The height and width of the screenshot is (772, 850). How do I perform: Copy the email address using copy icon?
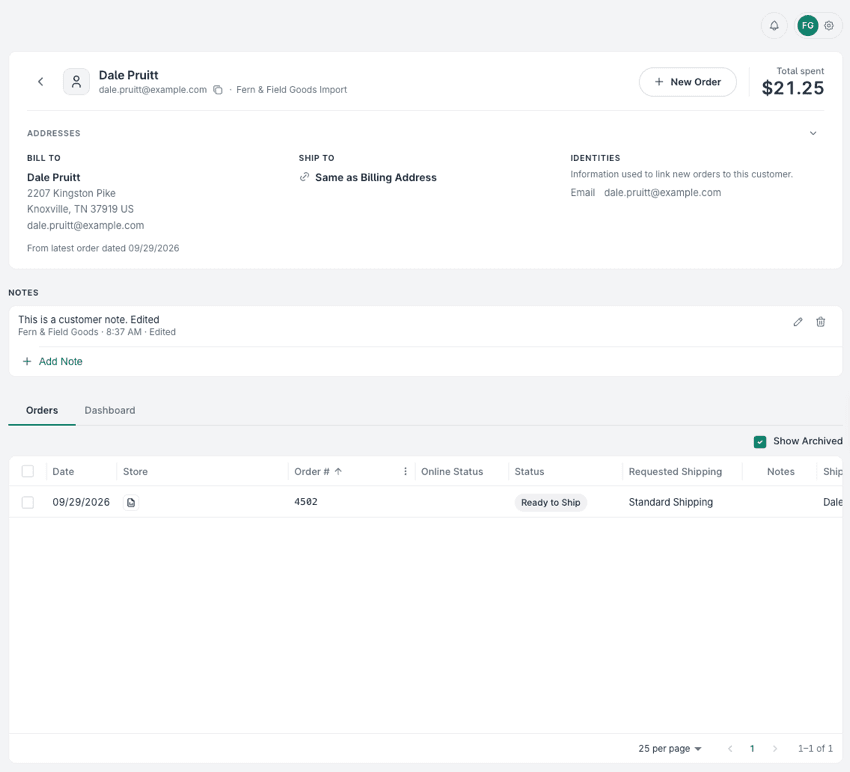tap(217, 90)
